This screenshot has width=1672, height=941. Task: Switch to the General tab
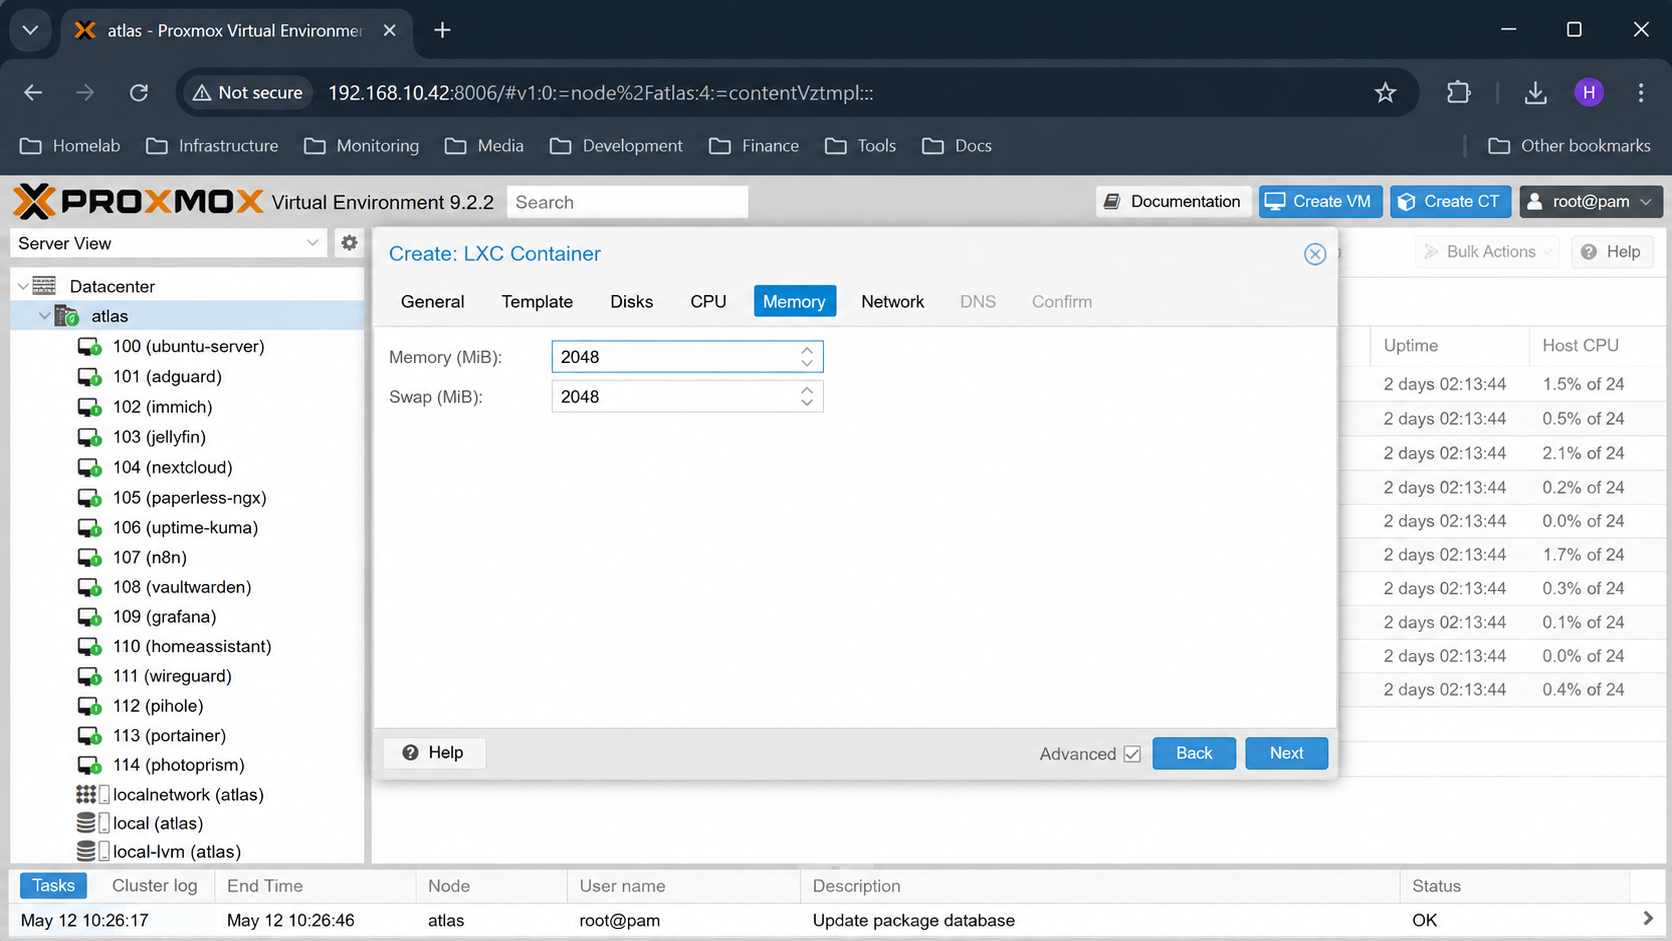pos(432,302)
